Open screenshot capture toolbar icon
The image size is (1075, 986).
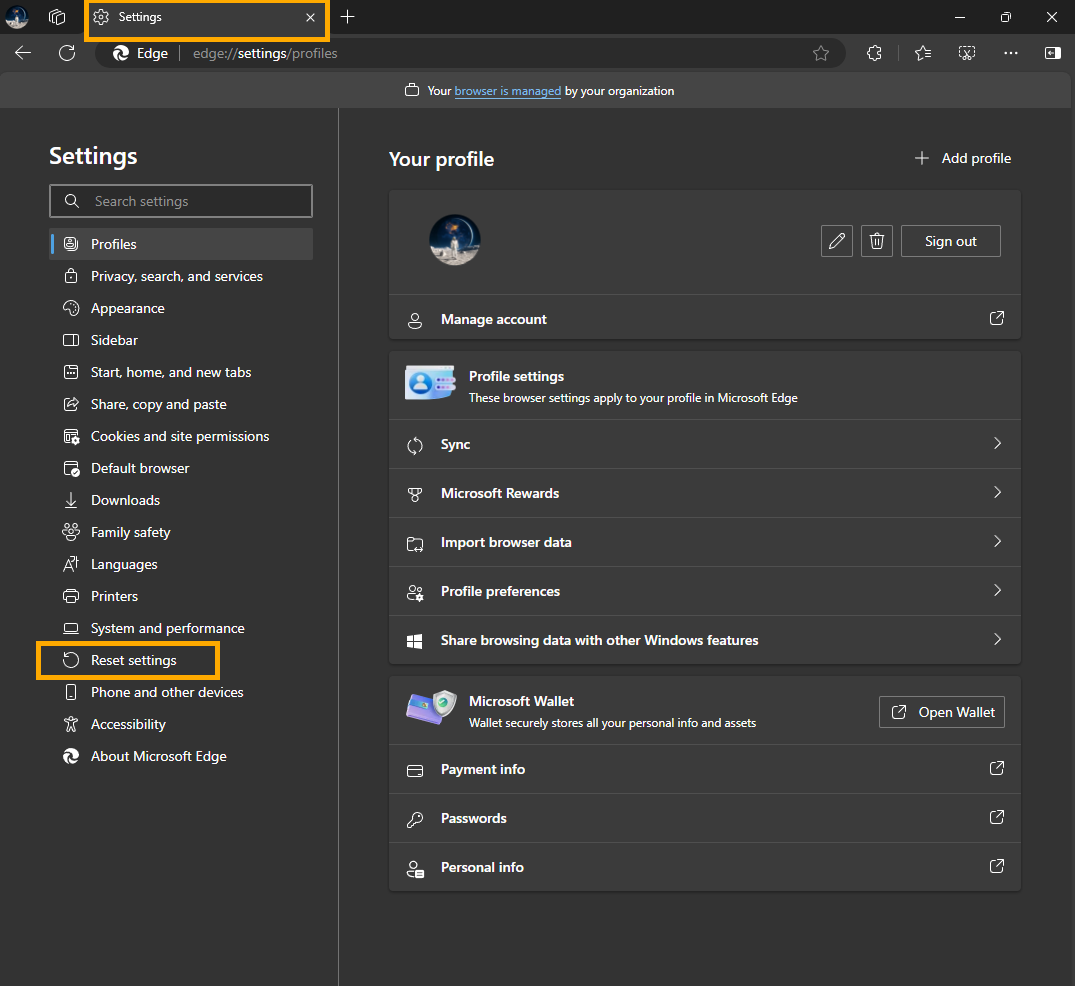(967, 53)
